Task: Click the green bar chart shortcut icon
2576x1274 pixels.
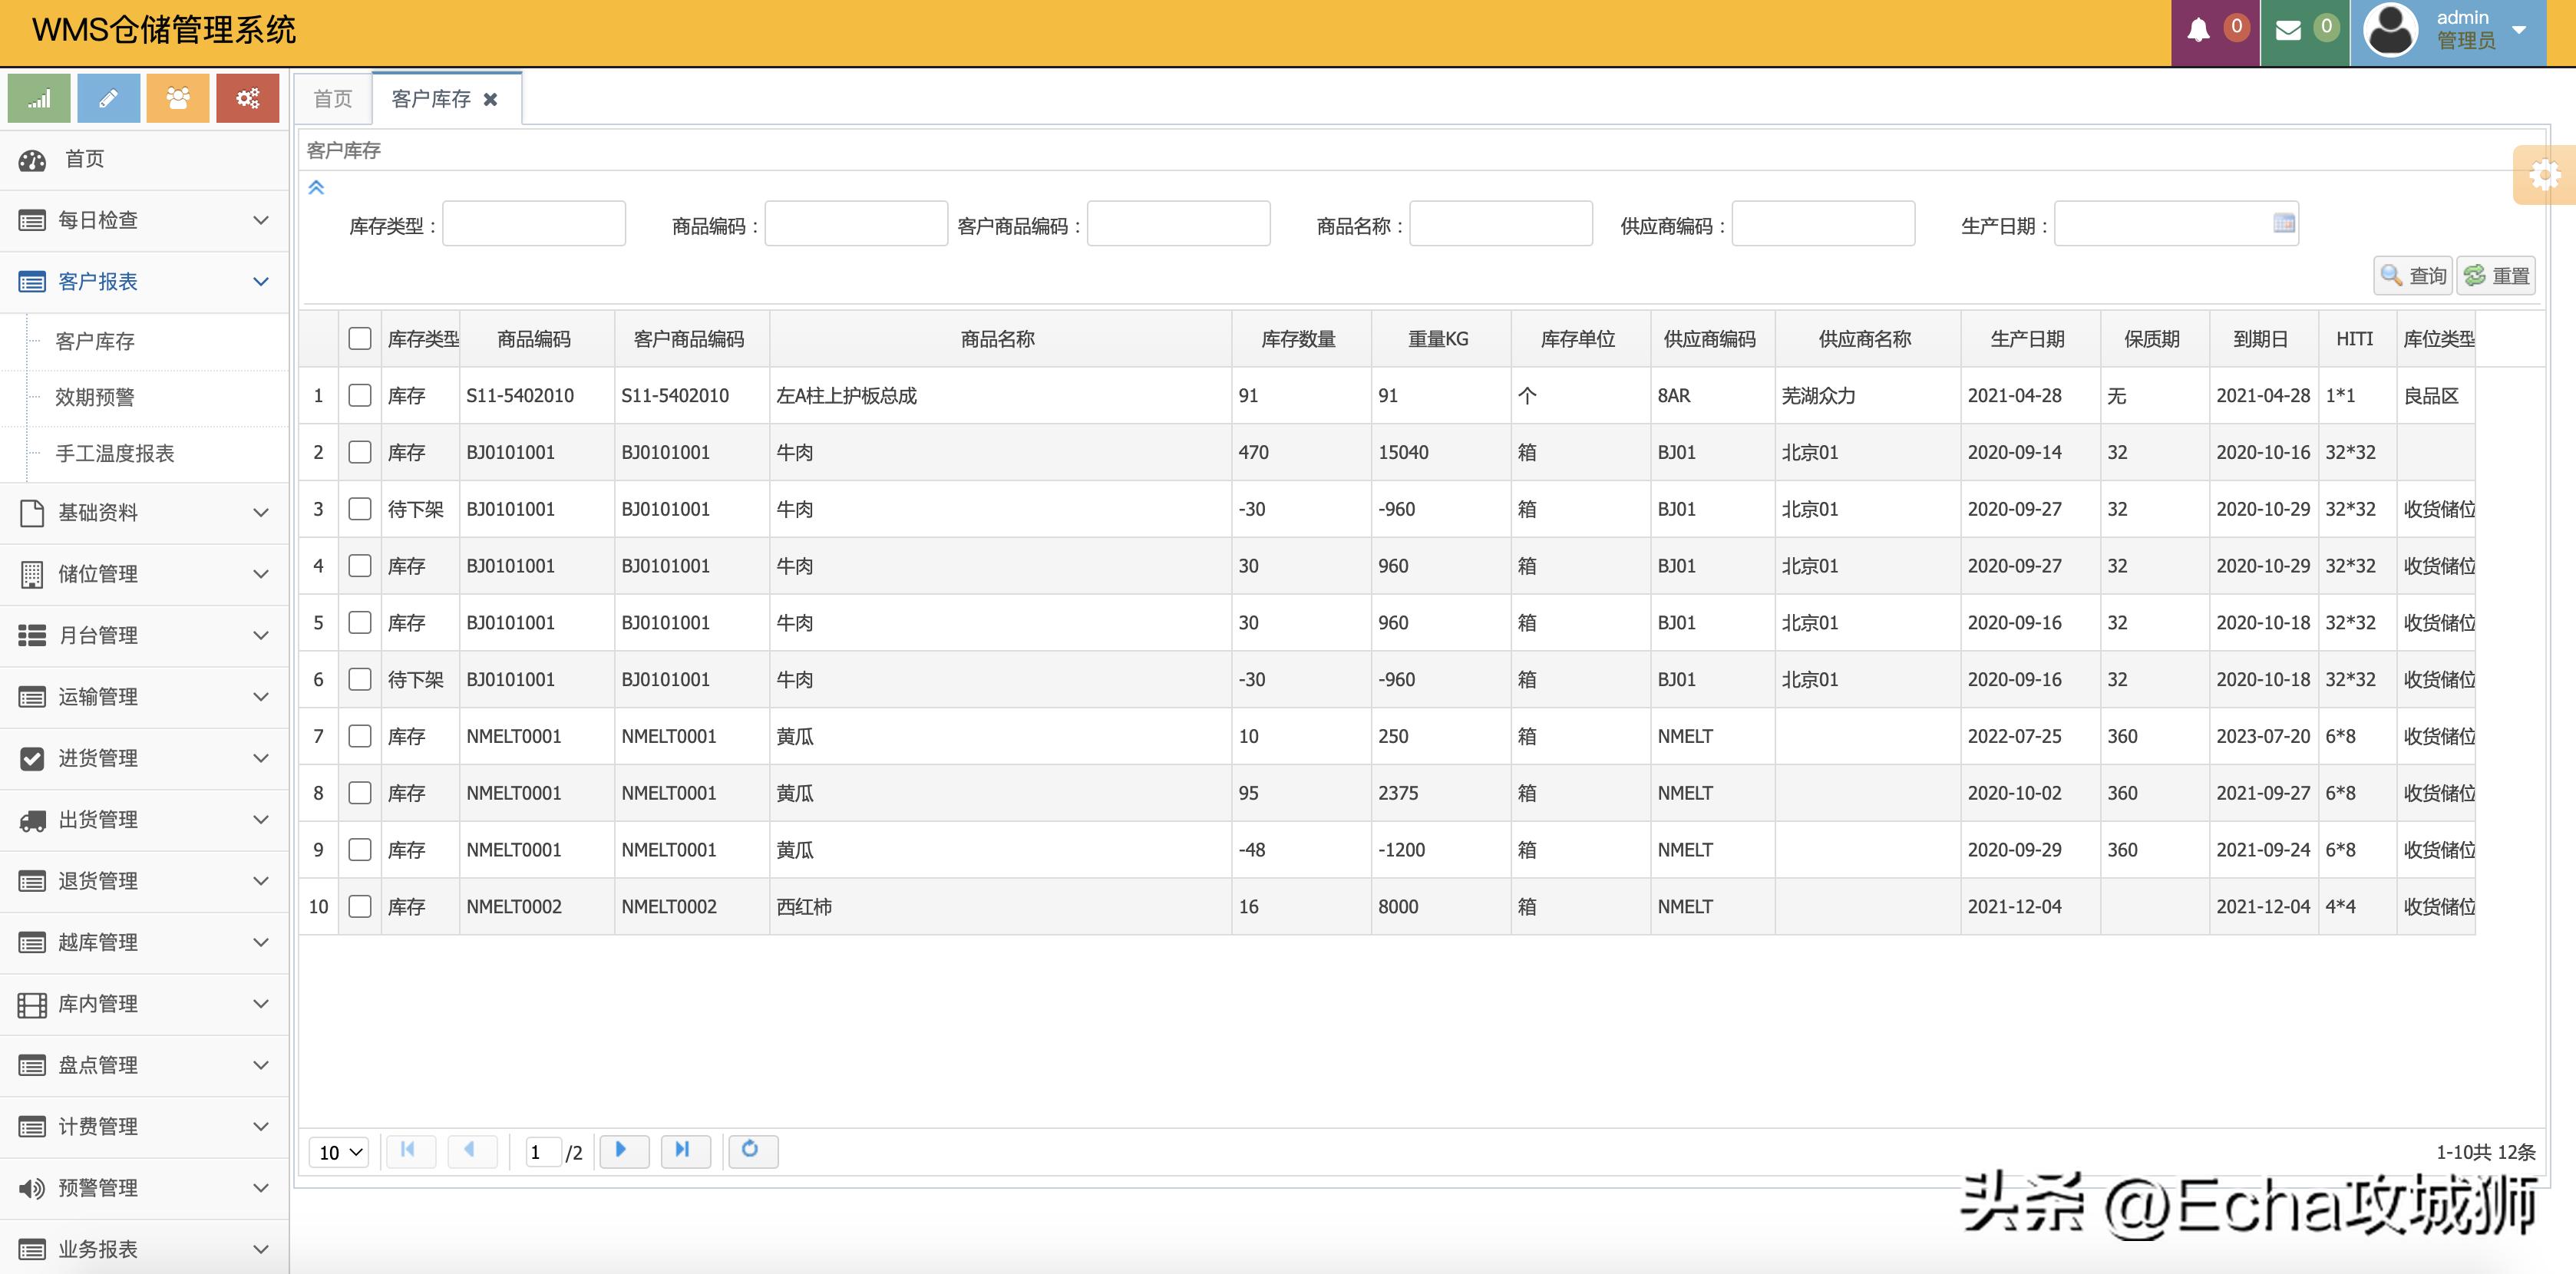Action: pos(39,98)
